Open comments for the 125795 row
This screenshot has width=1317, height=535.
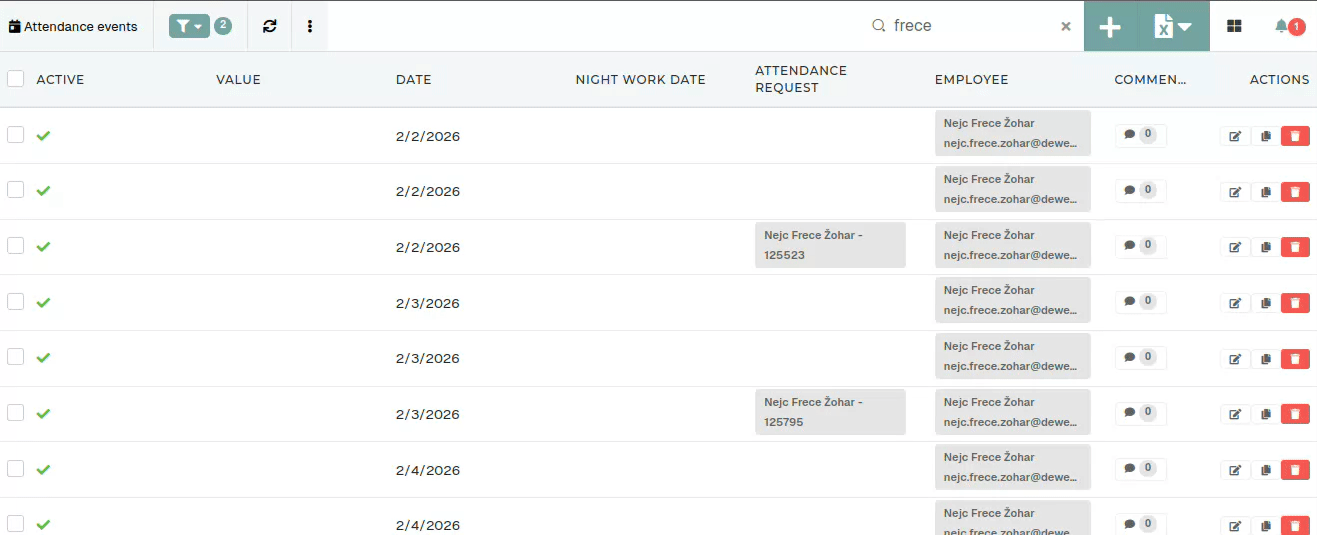(1140, 413)
